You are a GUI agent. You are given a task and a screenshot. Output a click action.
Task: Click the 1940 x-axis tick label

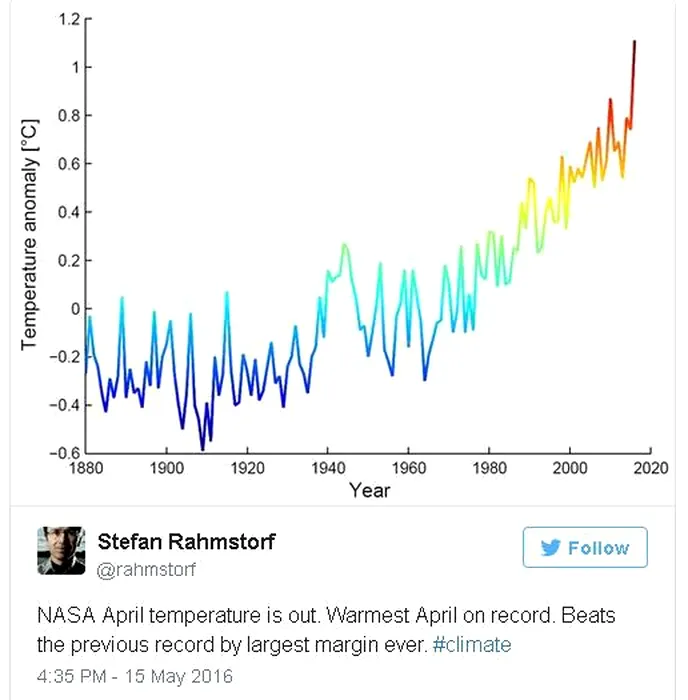click(327, 468)
